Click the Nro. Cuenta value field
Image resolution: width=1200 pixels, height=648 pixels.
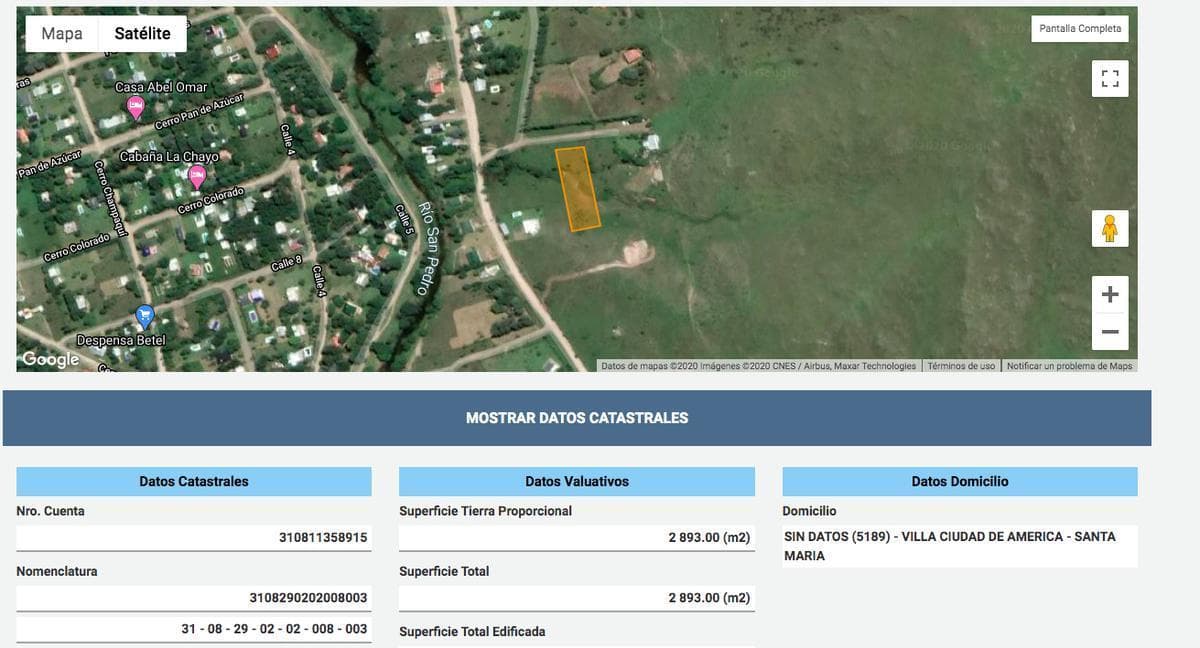[x=194, y=538]
